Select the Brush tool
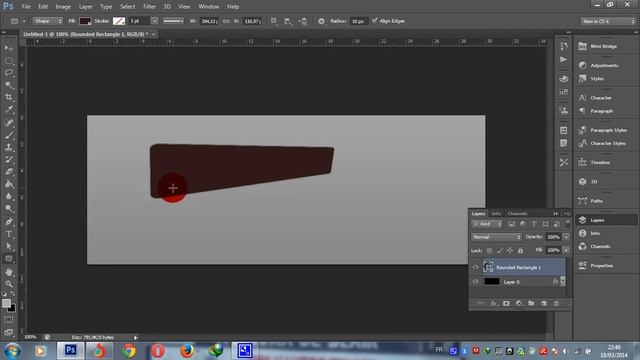The width and height of the screenshot is (640, 360). [x=9, y=135]
